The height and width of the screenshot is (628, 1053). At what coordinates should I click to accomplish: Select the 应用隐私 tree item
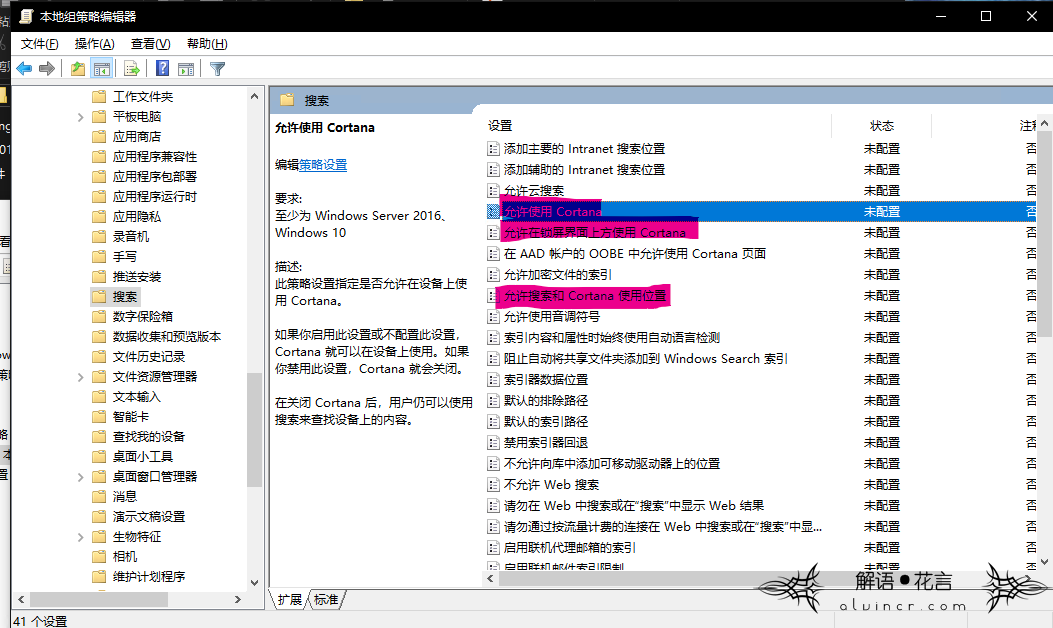click(137, 217)
